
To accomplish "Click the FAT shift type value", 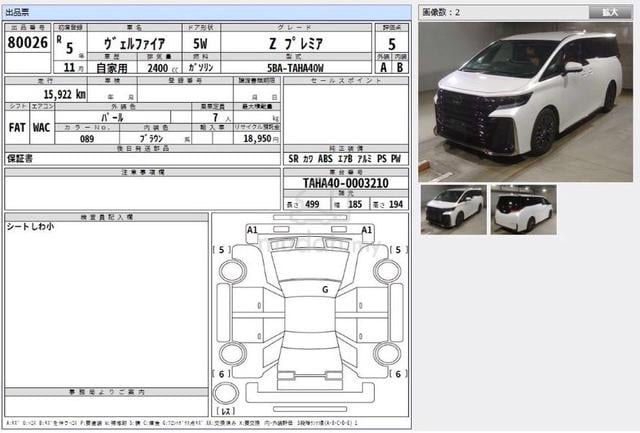I will (x=17, y=128).
